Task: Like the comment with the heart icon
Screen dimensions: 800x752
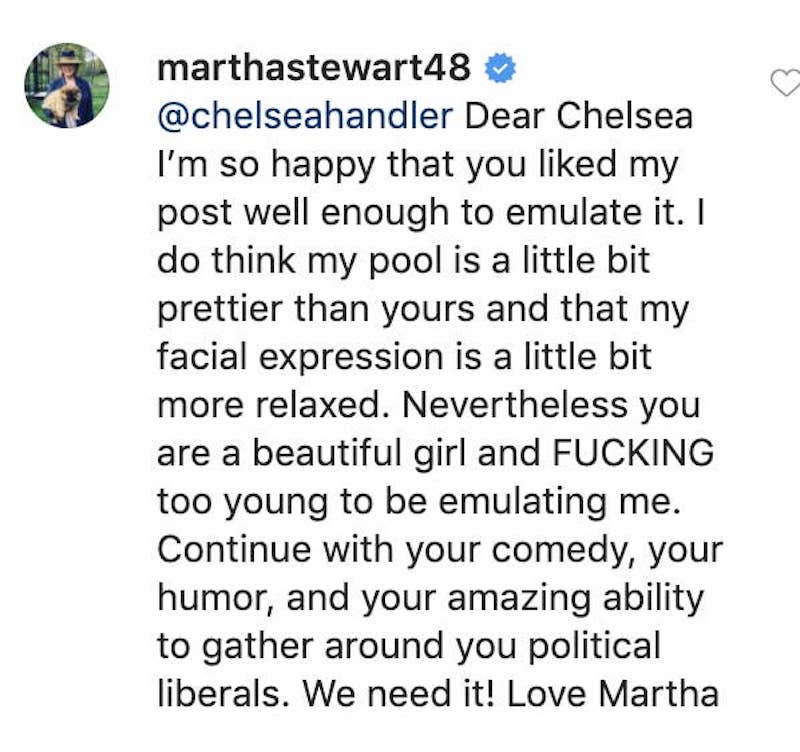Action: coord(786,83)
